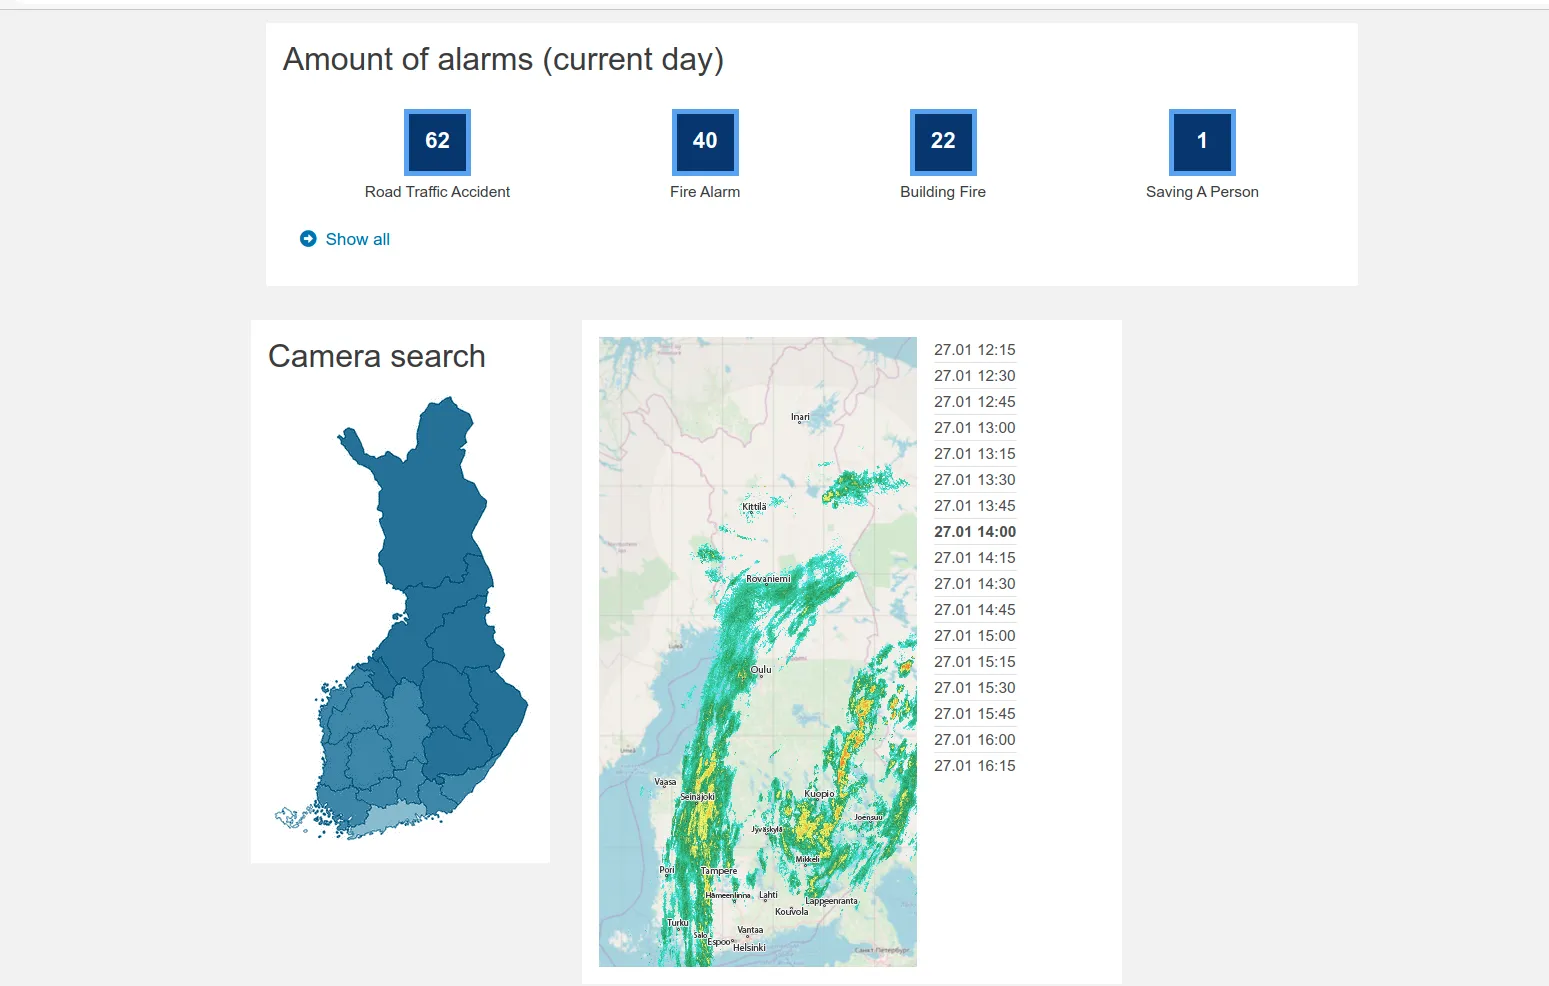Click Vaasa on the radar map

[x=665, y=782]
